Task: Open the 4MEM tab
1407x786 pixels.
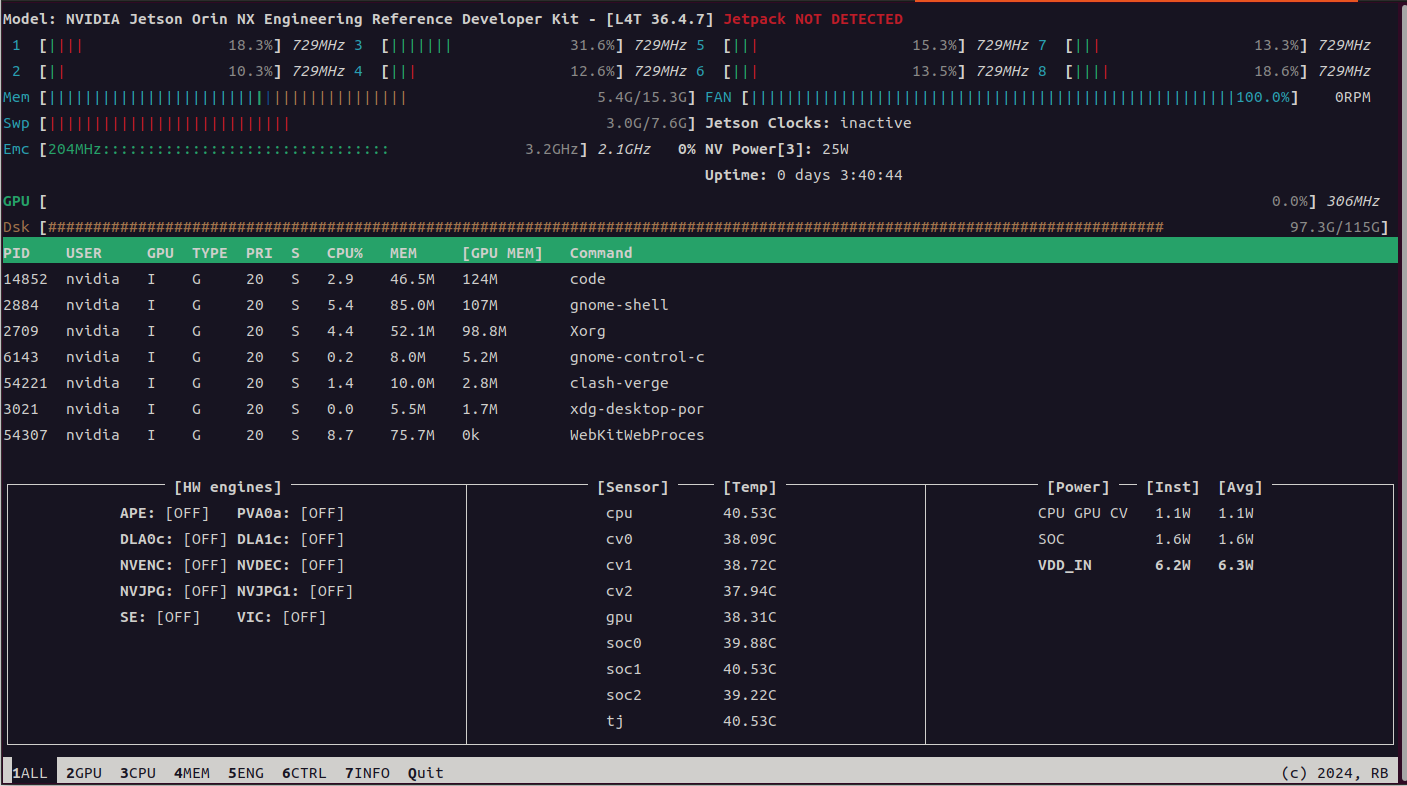Action: 192,773
